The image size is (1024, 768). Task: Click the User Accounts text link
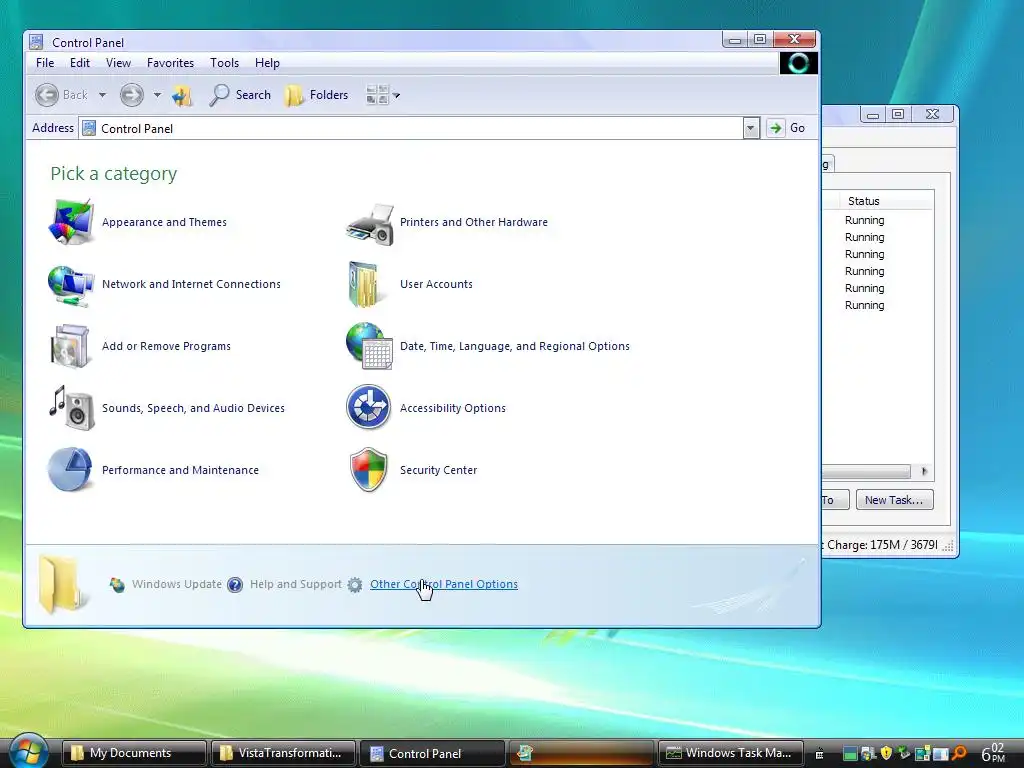pos(436,284)
